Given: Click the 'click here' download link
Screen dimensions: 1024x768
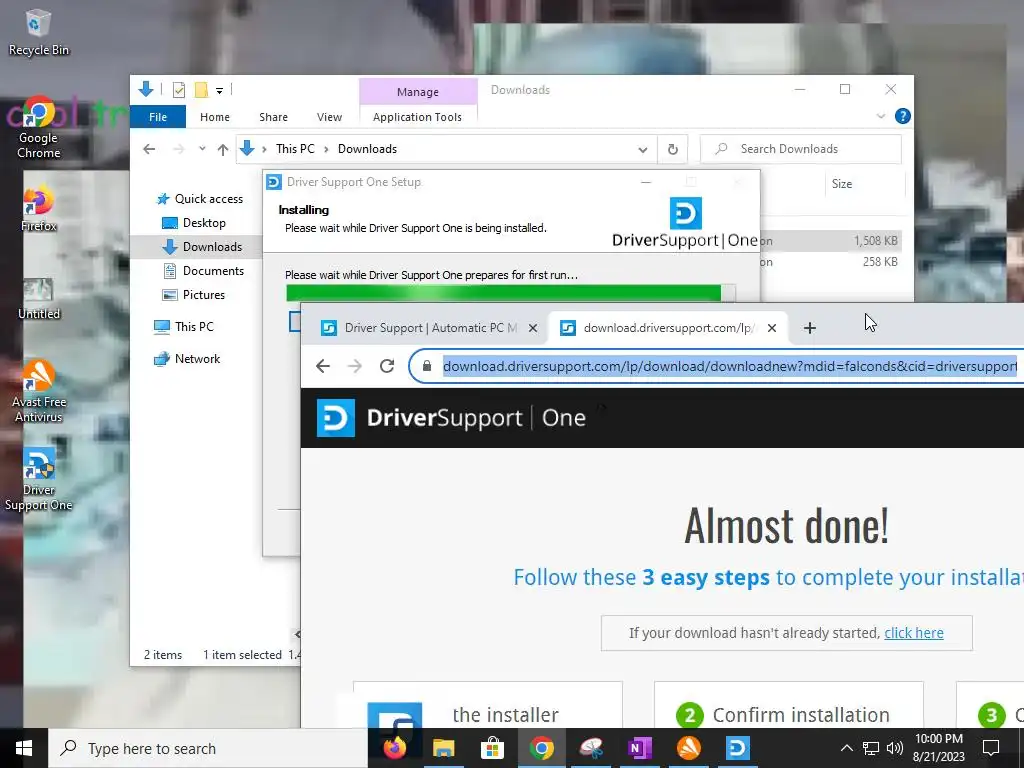Looking at the screenshot, I should pos(914,633).
